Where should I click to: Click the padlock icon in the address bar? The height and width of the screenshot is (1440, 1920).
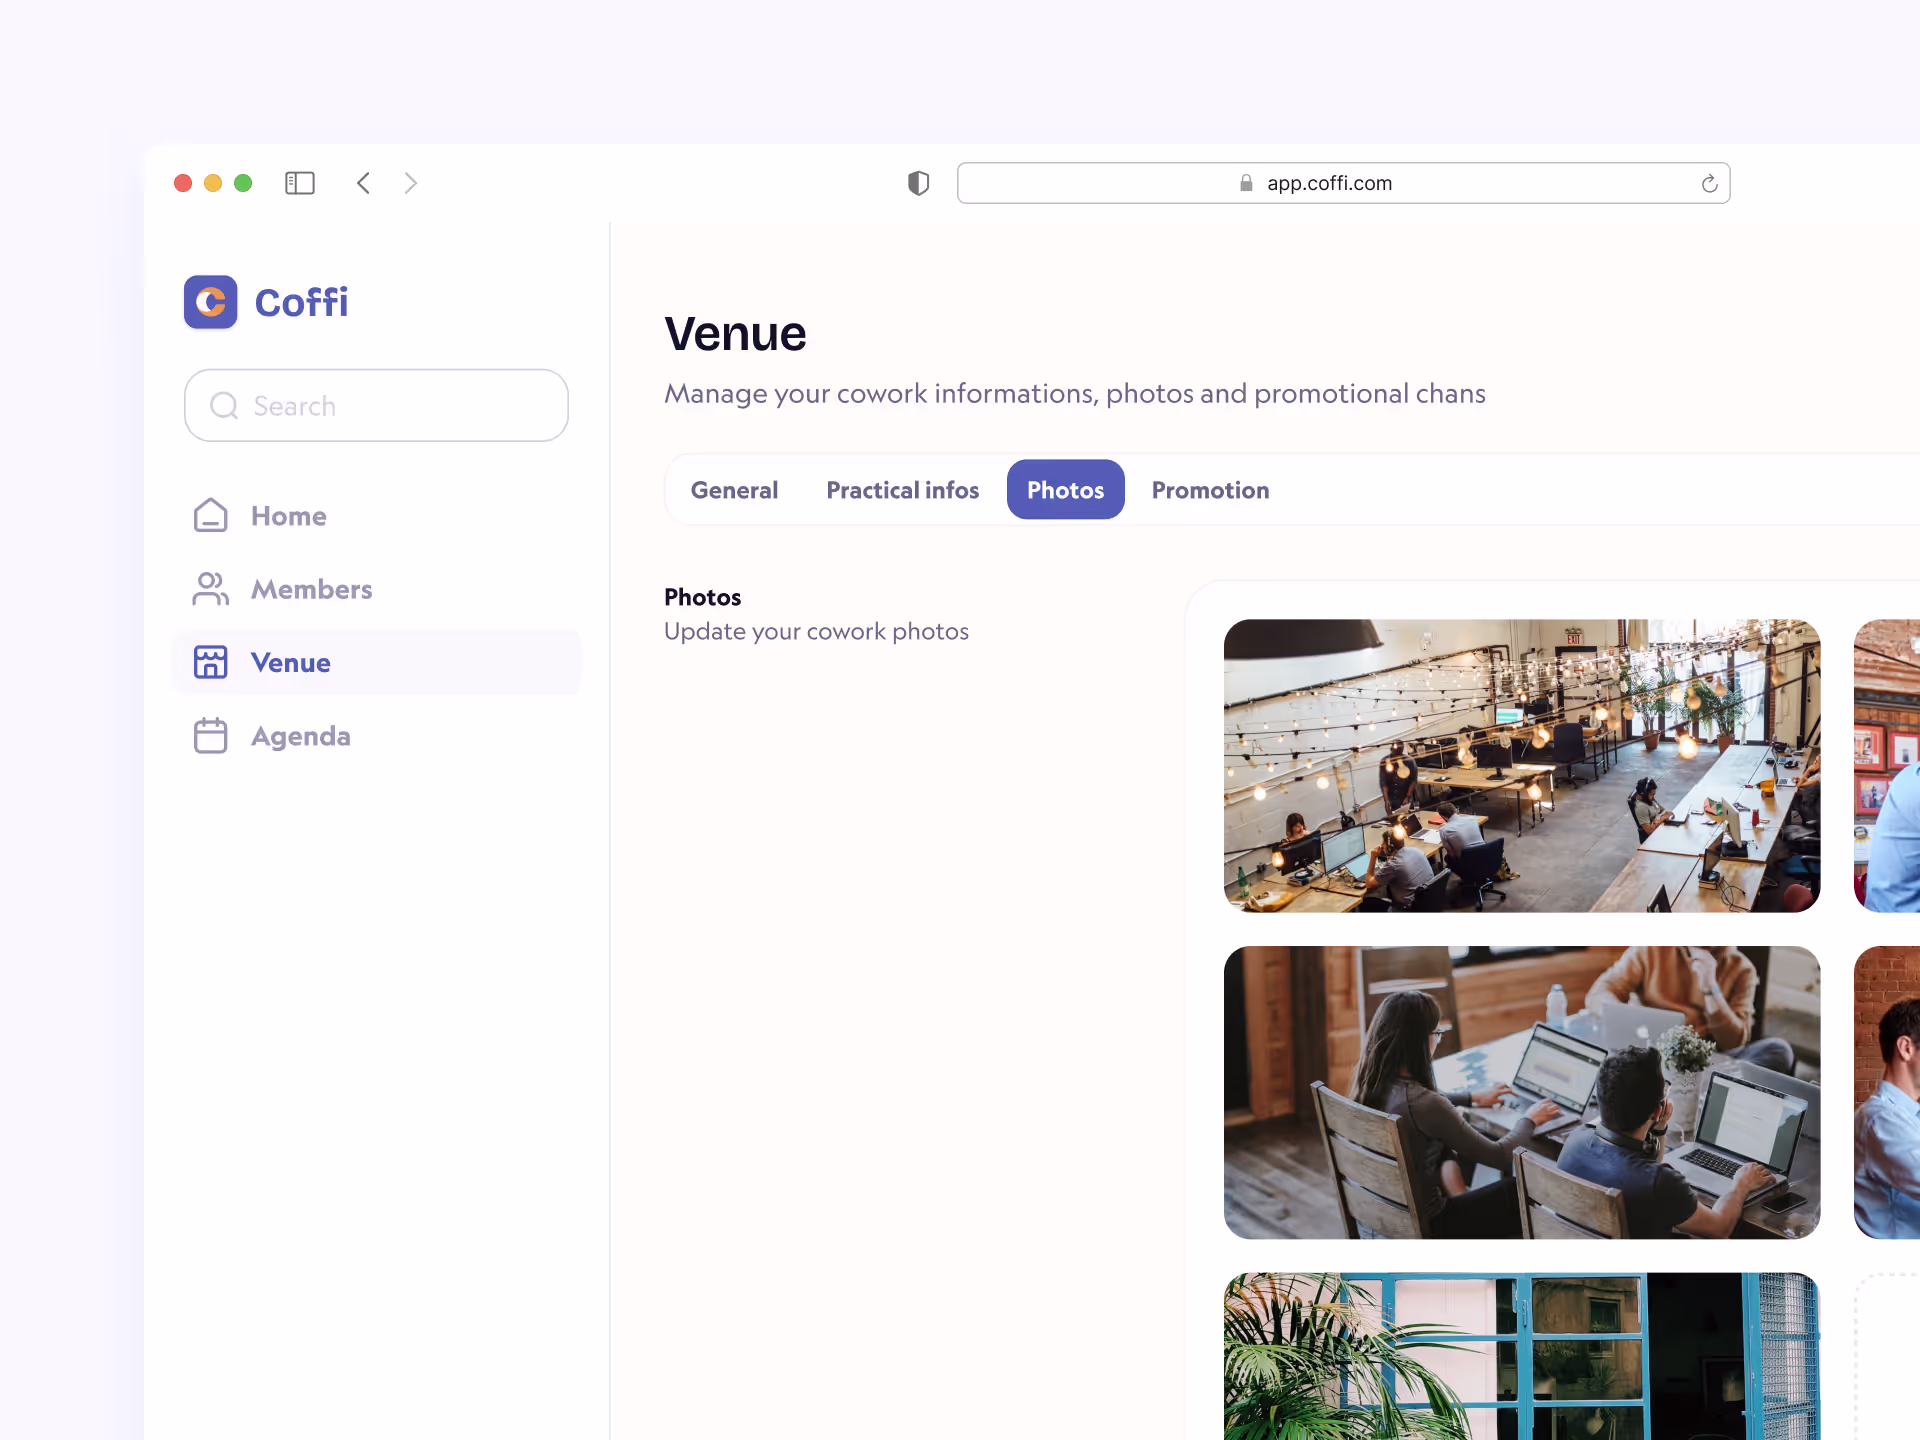[1246, 183]
